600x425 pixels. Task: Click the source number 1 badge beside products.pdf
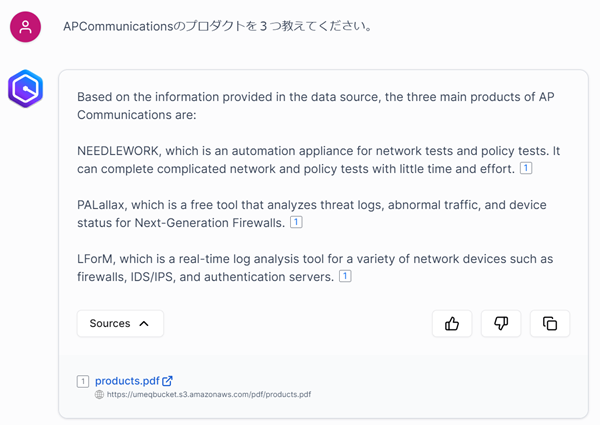pos(83,381)
